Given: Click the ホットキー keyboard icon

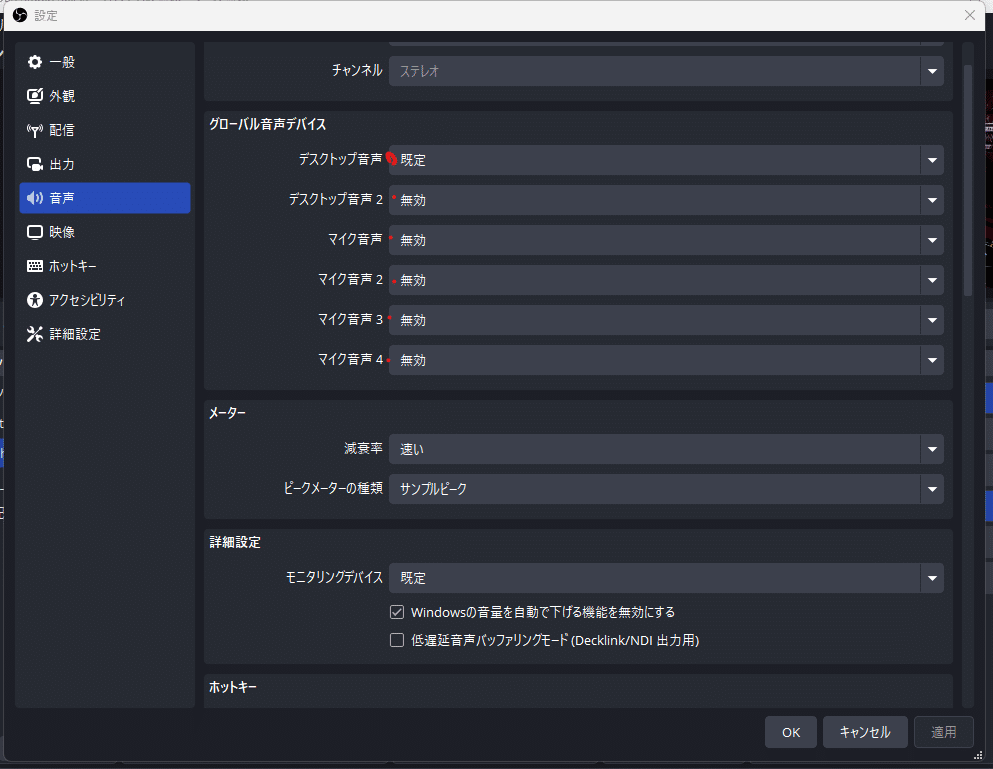Looking at the screenshot, I should point(35,266).
